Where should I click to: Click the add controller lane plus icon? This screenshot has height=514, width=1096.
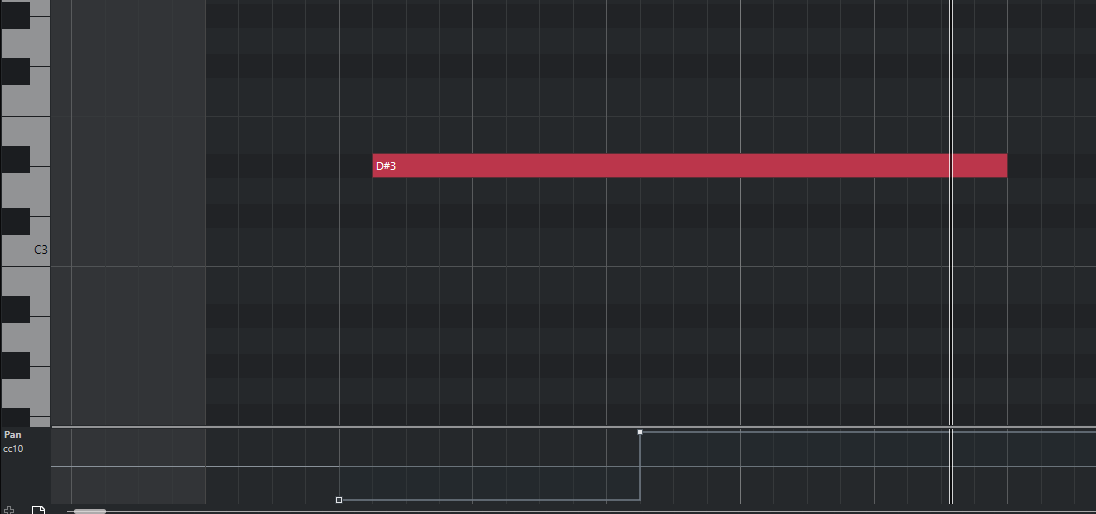pyautogui.click(x=9, y=510)
